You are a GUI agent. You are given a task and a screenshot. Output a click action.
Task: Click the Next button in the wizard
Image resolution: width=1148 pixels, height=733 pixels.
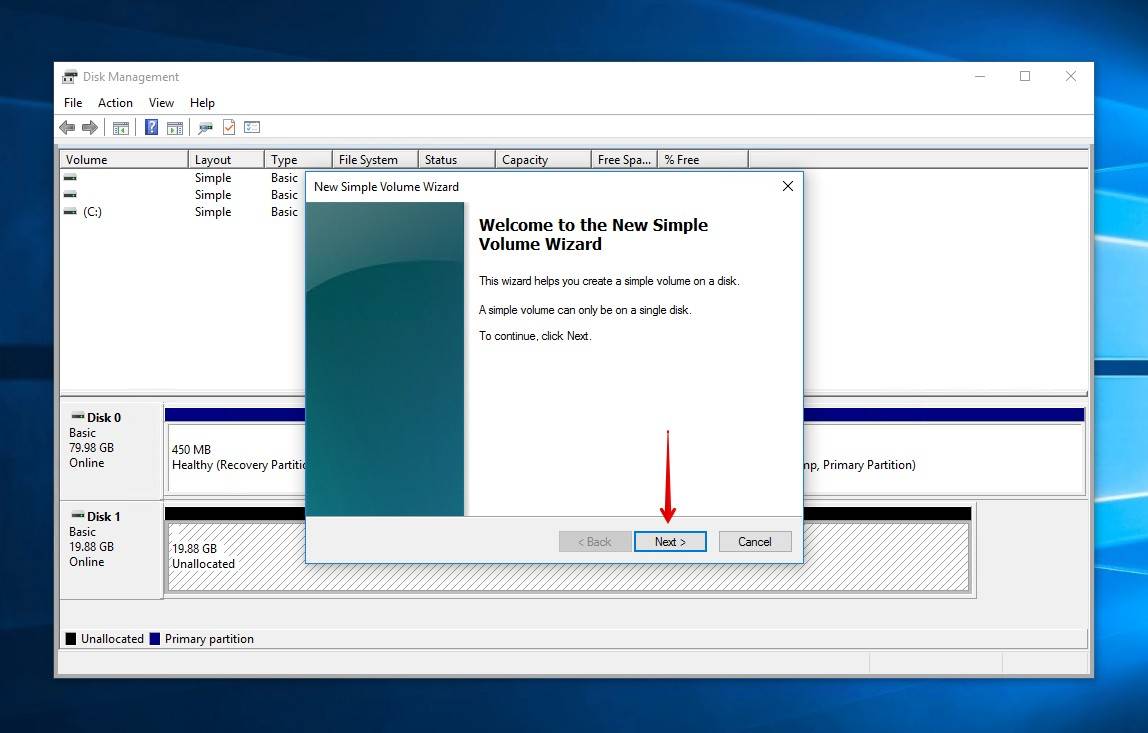pyautogui.click(x=670, y=542)
